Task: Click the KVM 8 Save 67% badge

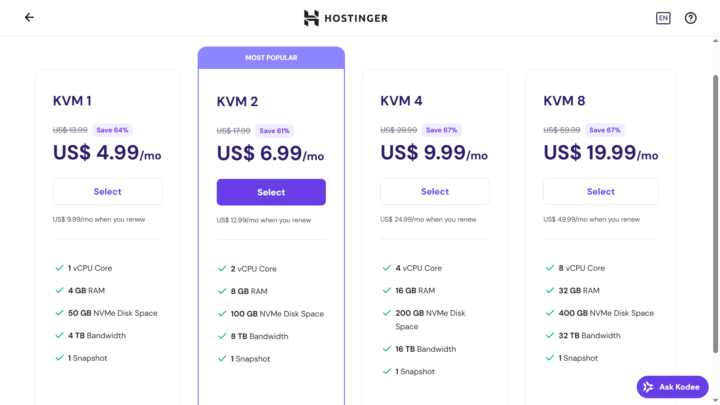Action: click(x=605, y=130)
